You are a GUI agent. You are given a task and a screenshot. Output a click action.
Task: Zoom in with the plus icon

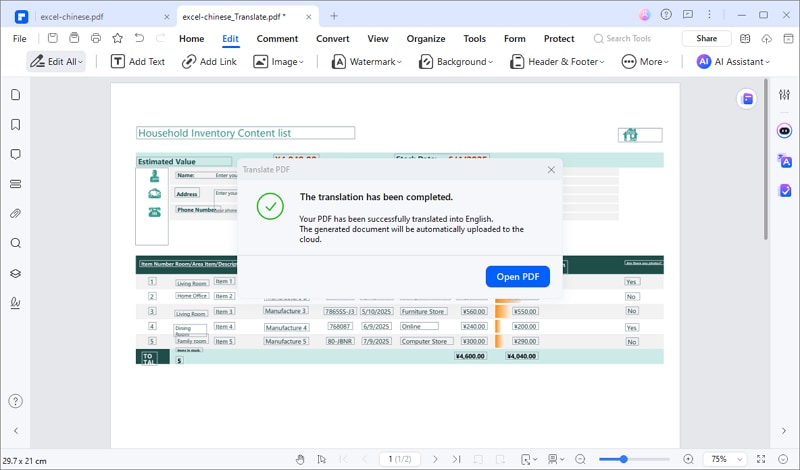(x=688, y=459)
